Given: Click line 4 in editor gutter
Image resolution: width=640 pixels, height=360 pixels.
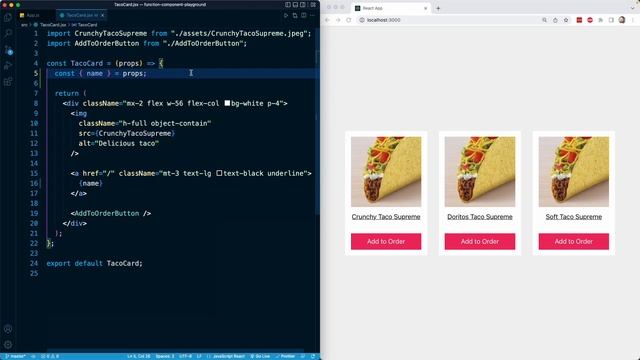Looking at the screenshot, I should pos(36,63).
